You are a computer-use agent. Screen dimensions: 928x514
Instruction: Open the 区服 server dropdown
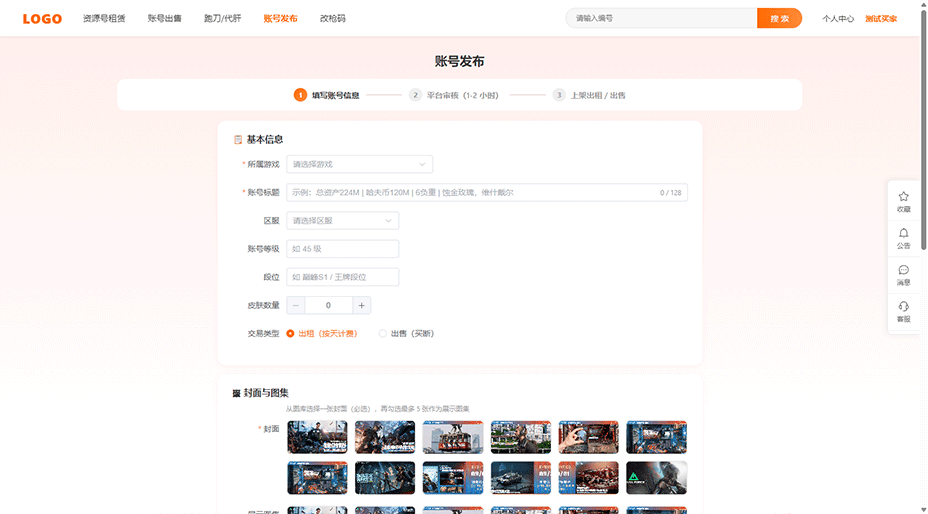coord(343,220)
